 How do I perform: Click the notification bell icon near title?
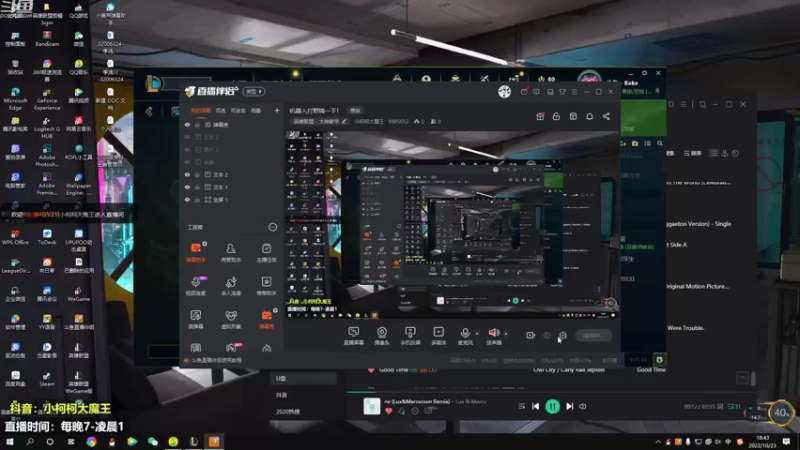tap(589, 116)
